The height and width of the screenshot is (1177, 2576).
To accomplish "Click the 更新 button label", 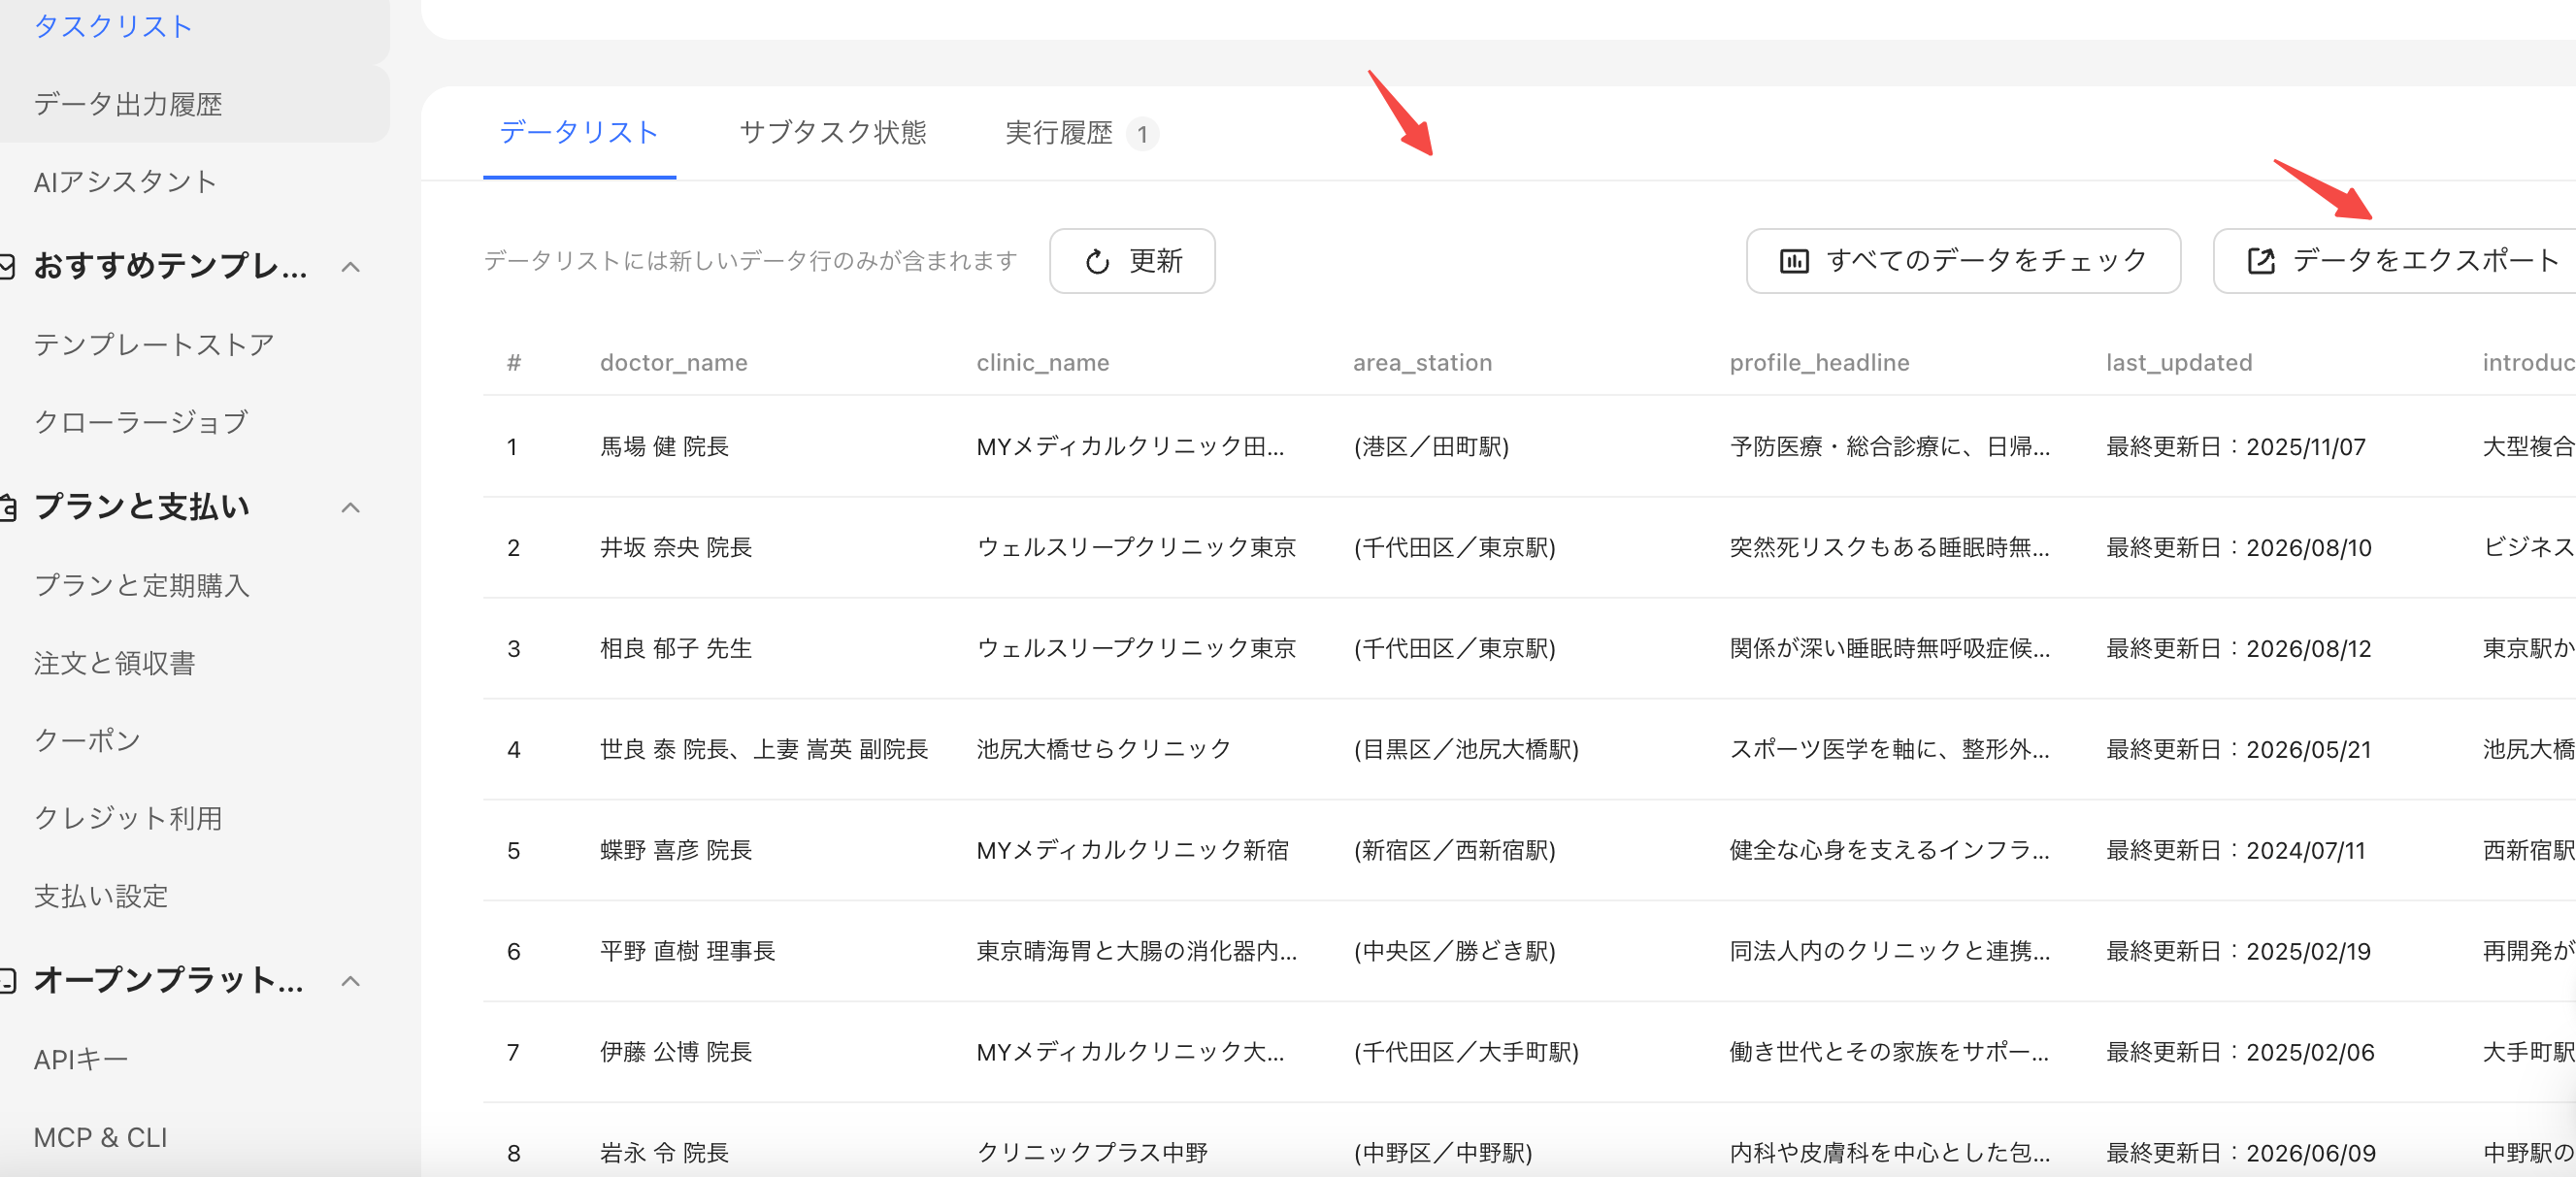I will pos(1156,261).
